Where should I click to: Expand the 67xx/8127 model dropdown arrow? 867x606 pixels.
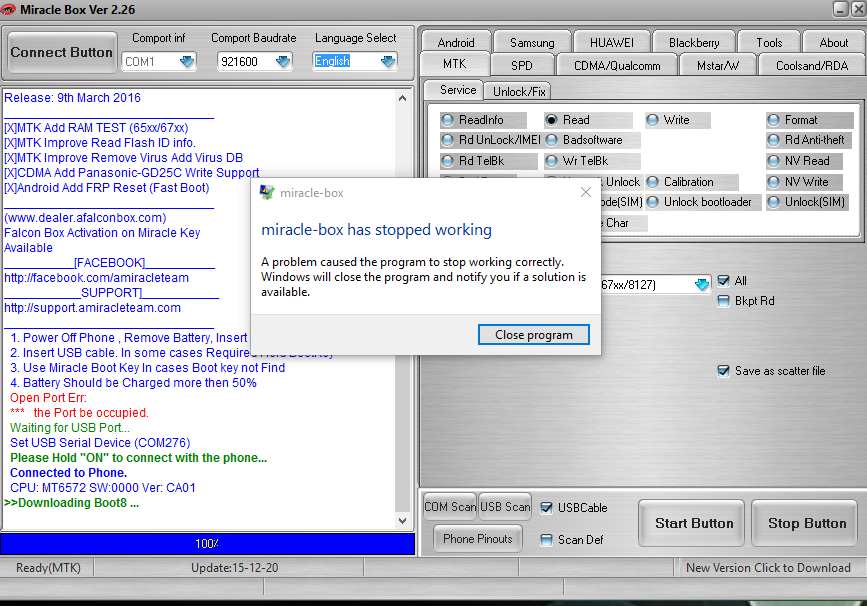(x=702, y=284)
